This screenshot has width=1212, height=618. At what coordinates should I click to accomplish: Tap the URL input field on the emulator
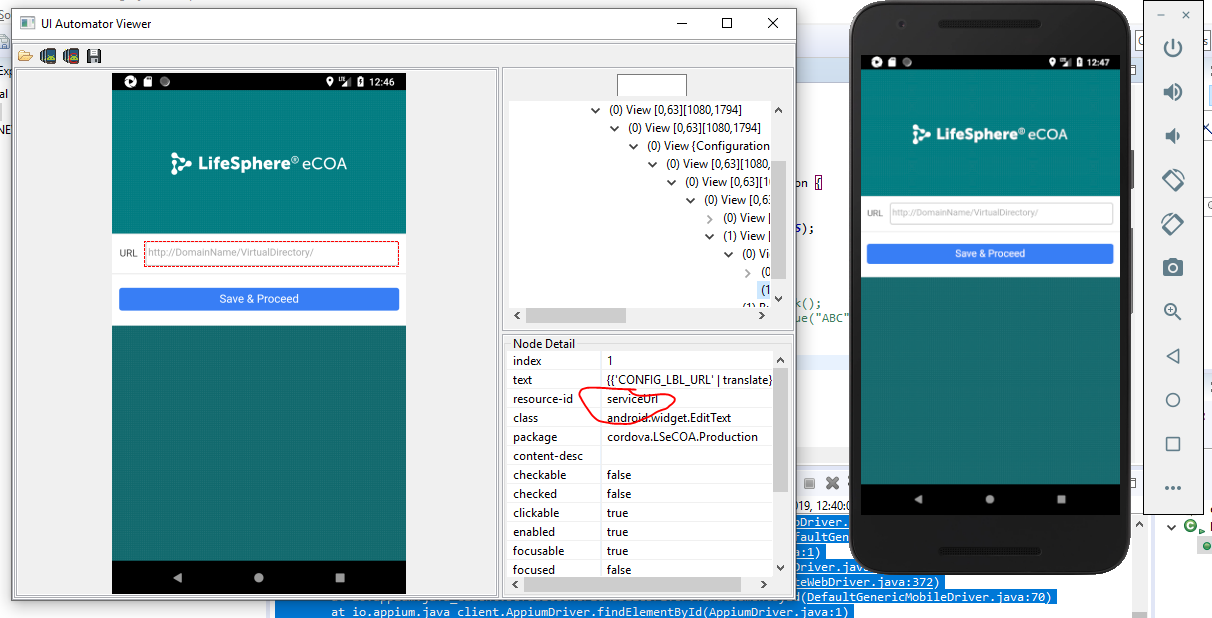coord(1001,213)
